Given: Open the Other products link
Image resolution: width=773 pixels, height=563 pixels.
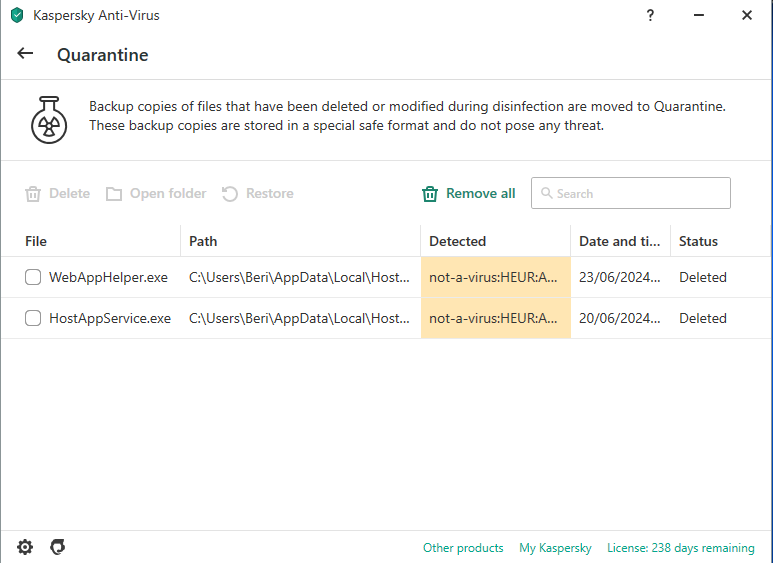Looking at the screenshot, I should (463, 548).
